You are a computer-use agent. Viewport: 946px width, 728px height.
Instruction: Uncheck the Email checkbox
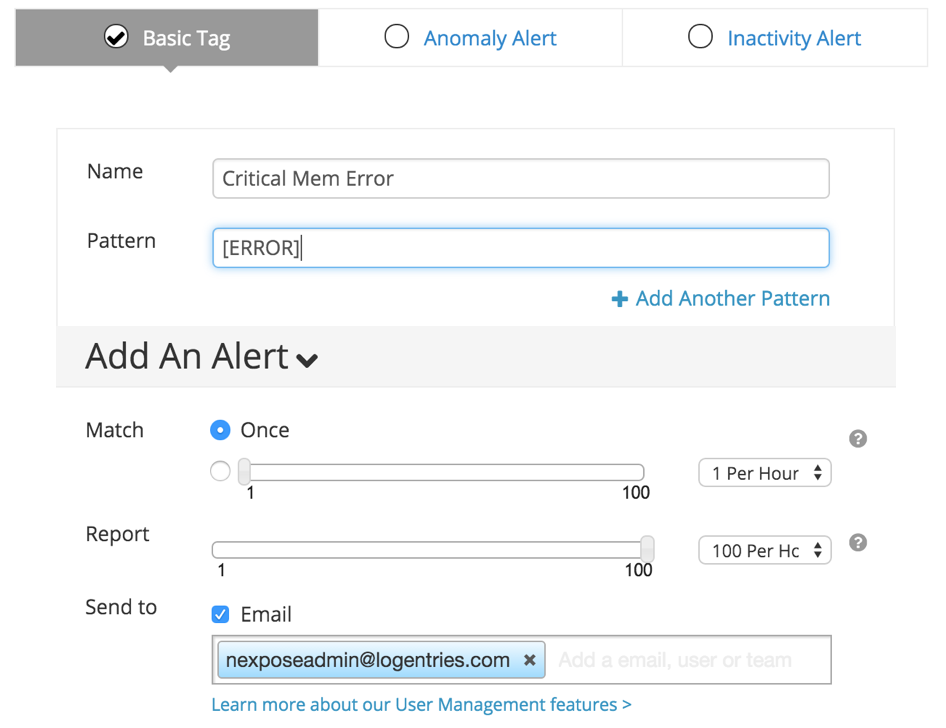tap(220, 614)
